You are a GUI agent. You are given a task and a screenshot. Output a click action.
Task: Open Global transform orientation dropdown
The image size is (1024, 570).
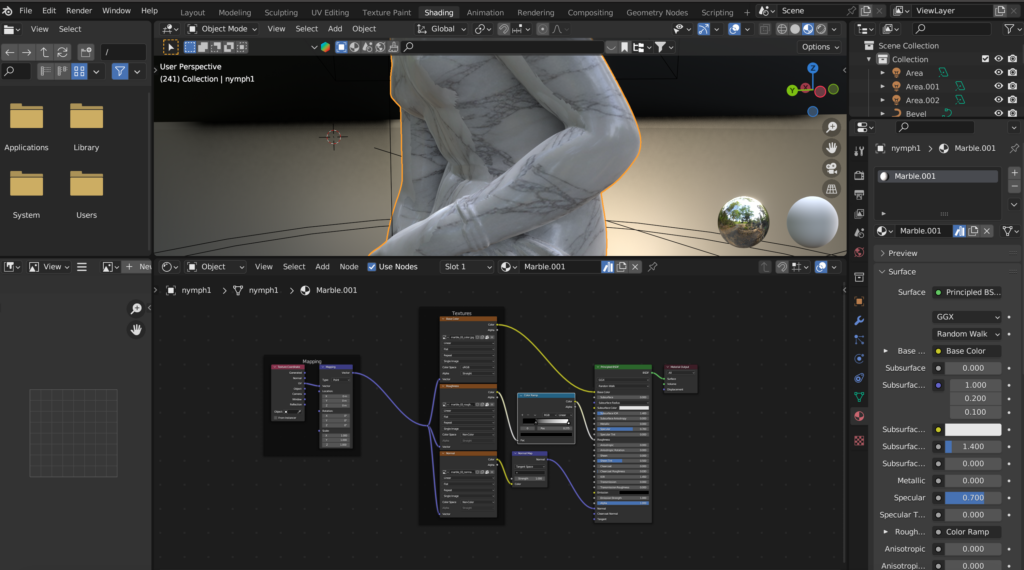point(441,29)
